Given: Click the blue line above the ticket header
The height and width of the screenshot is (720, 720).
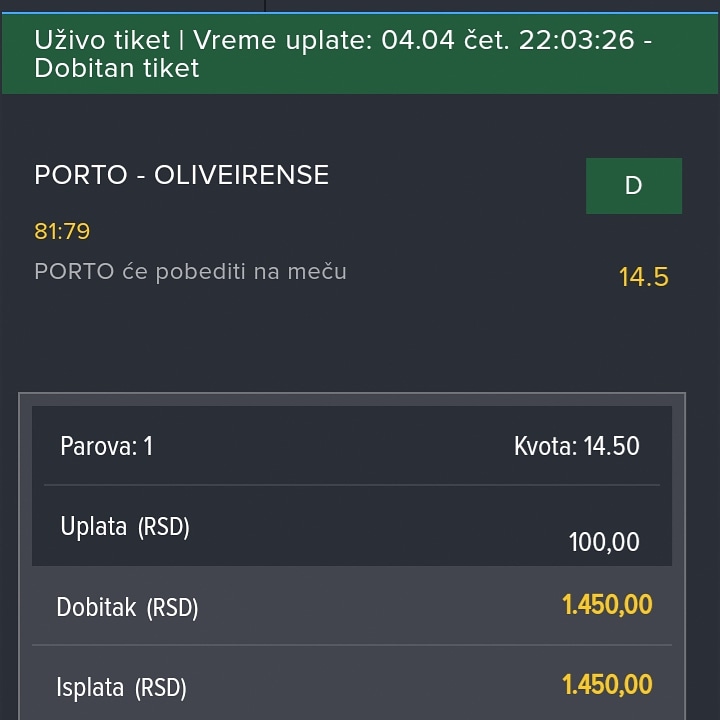Looking at the screenshot, I should [360, 13].
